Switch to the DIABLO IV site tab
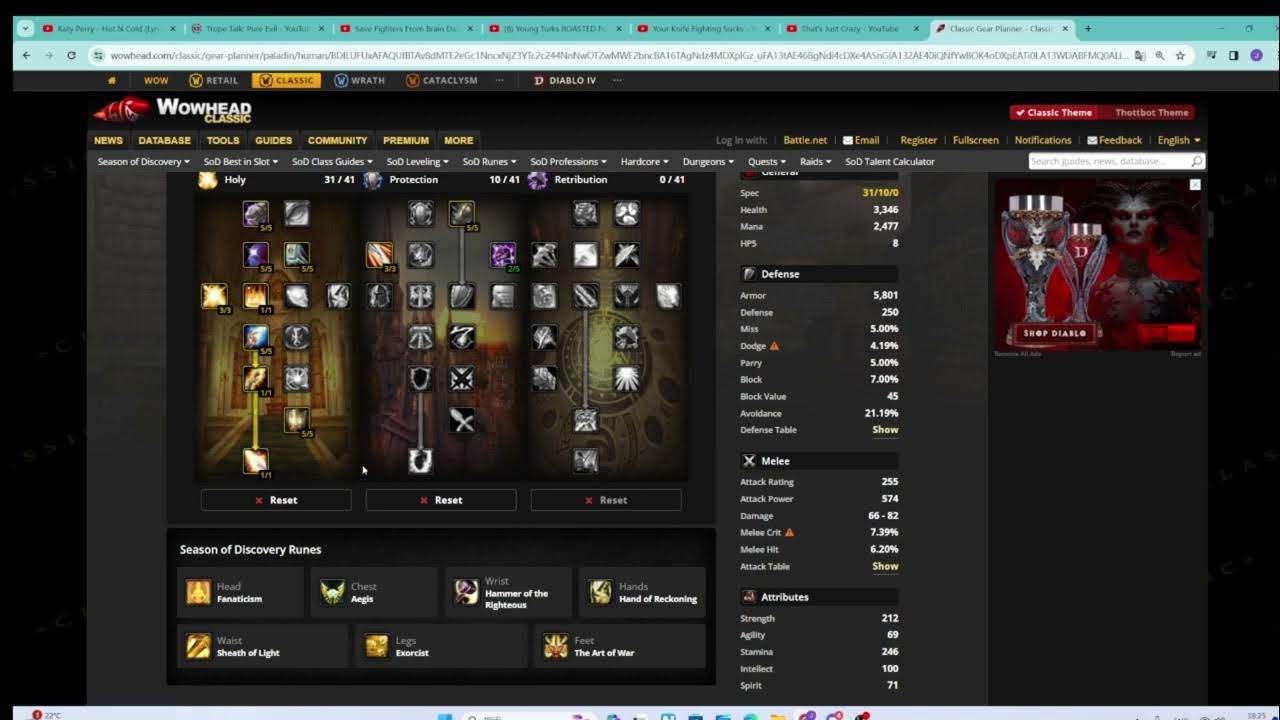This screenshot has height=720, width=1280. (x=564, y=80)
